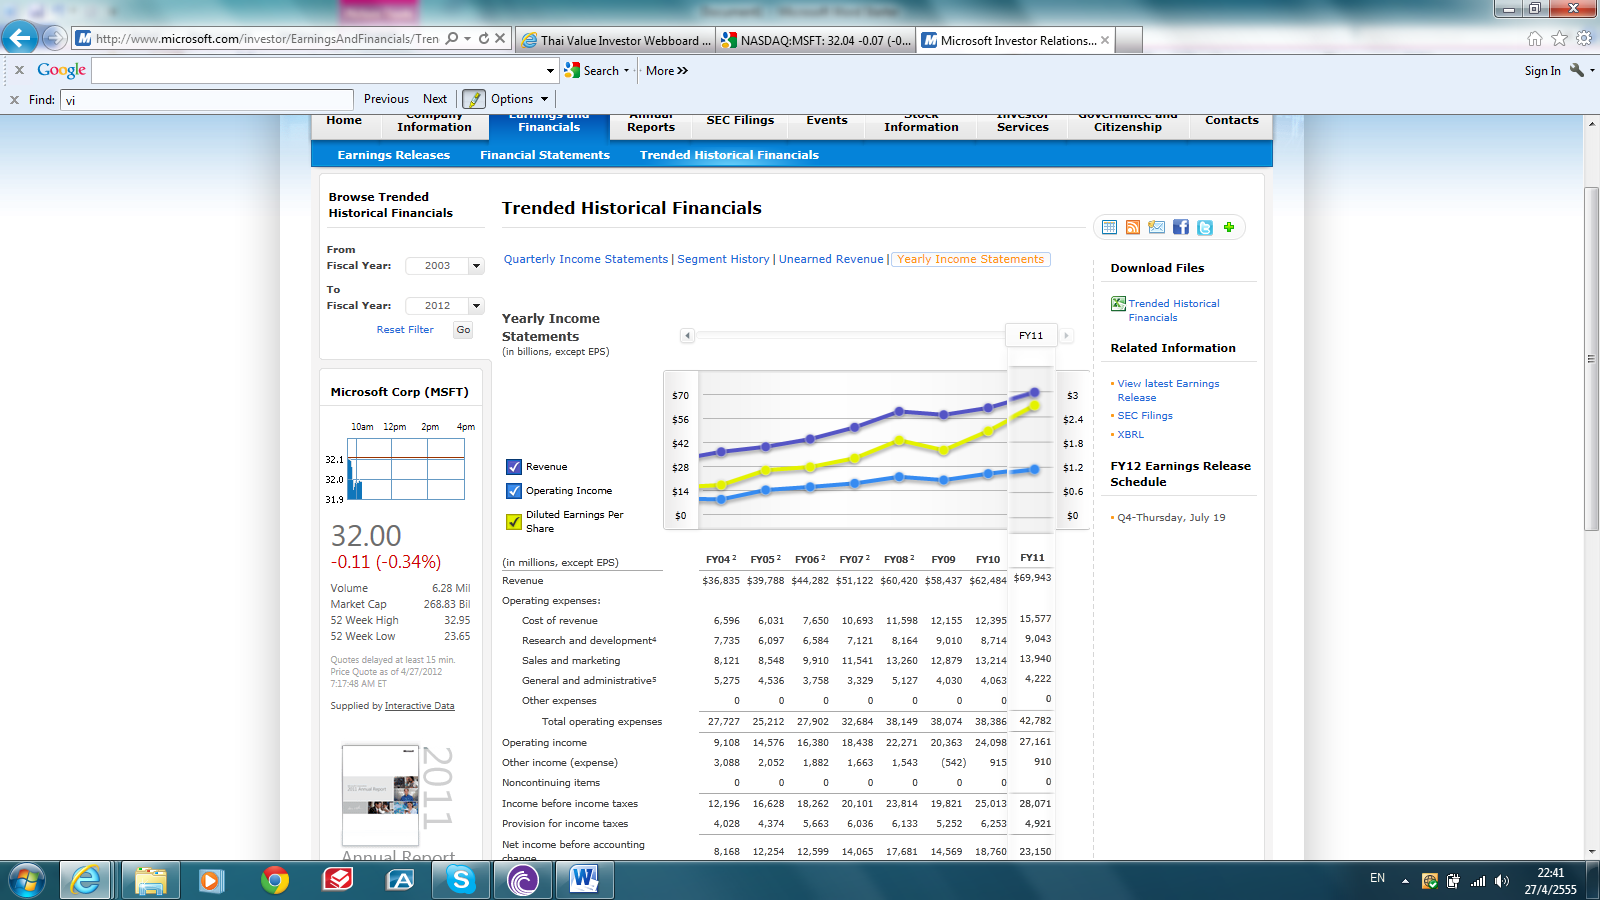Switch to Thai Value Investor Webboard tab
Screen dimensions: 1600x900
point(616,40)
